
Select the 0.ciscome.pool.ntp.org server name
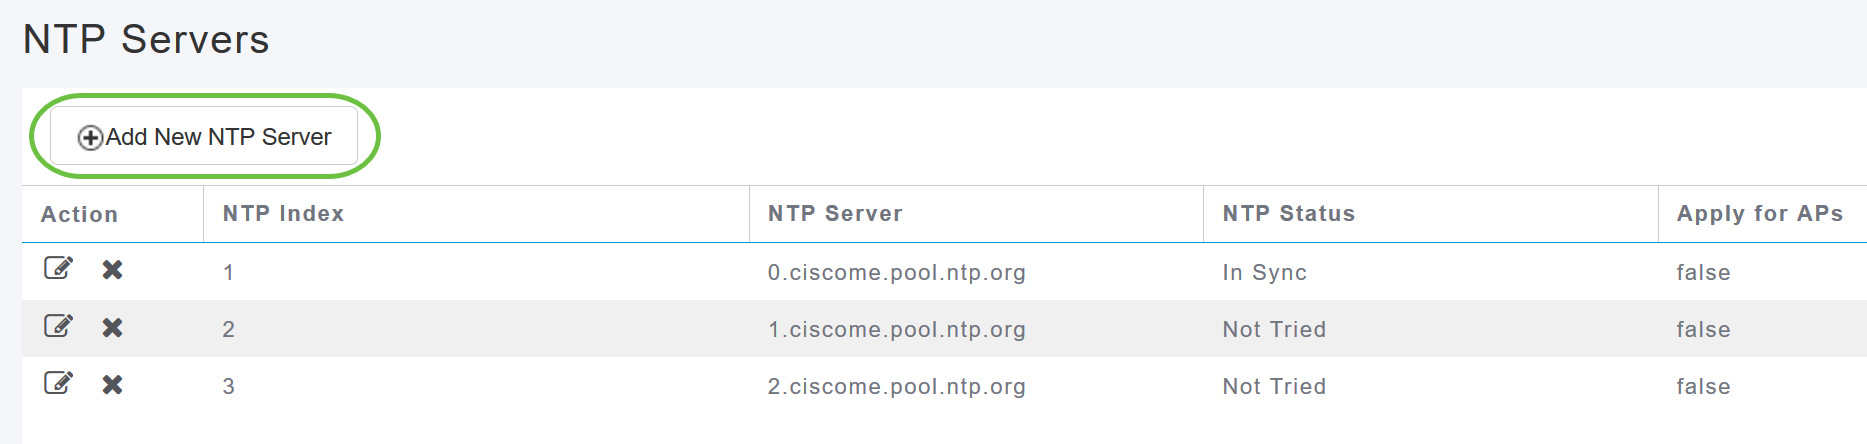point(896,272)
